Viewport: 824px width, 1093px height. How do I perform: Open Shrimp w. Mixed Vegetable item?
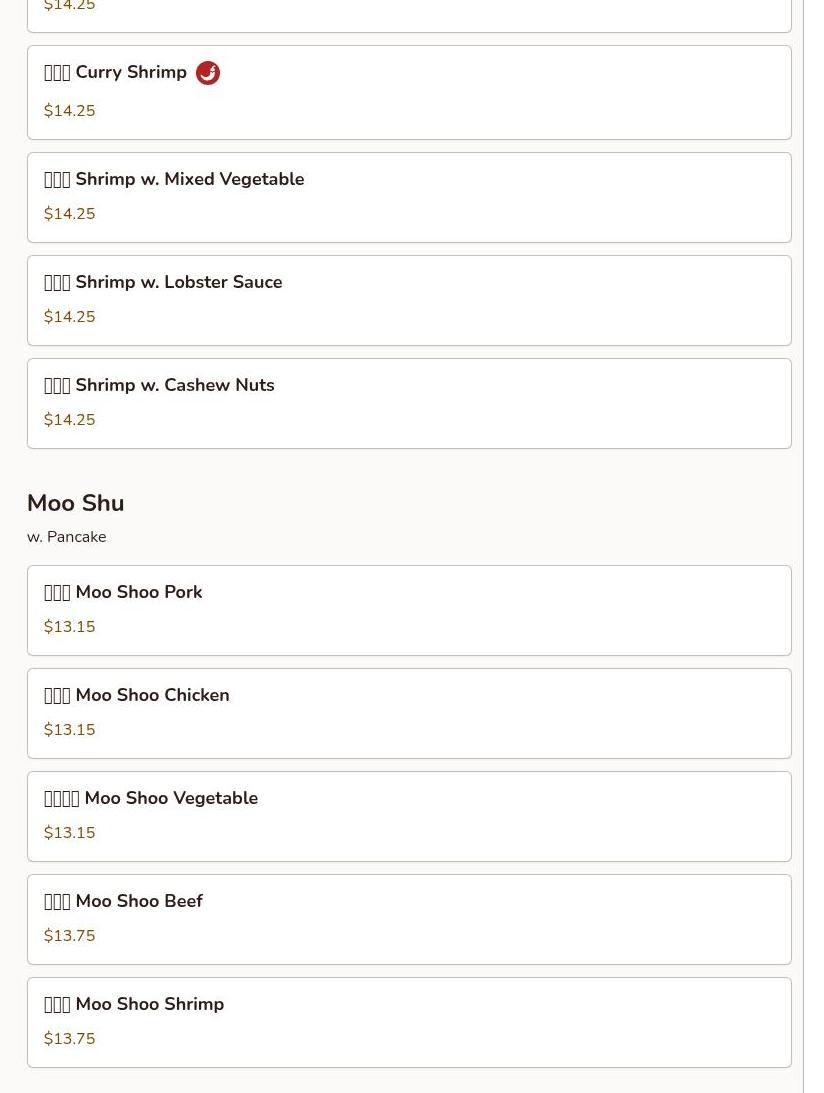(409, 198)
